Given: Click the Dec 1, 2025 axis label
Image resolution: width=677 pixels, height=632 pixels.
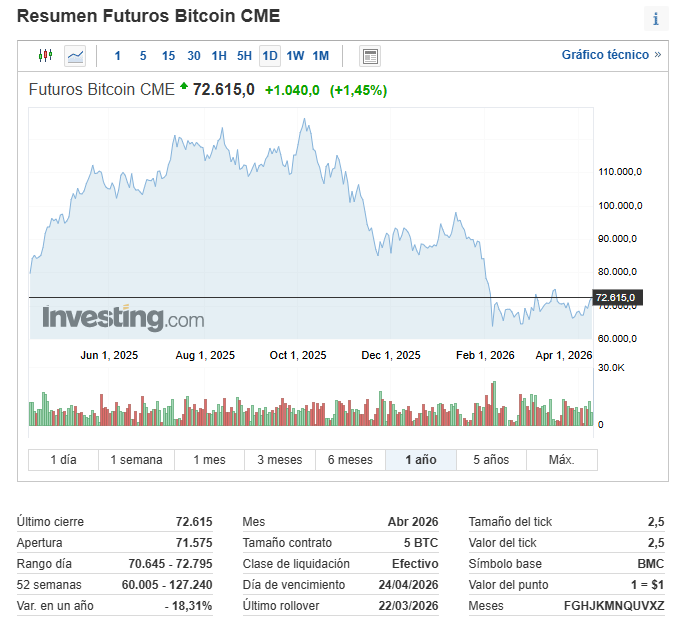Looking at the screenshot, I should [391, 355].
